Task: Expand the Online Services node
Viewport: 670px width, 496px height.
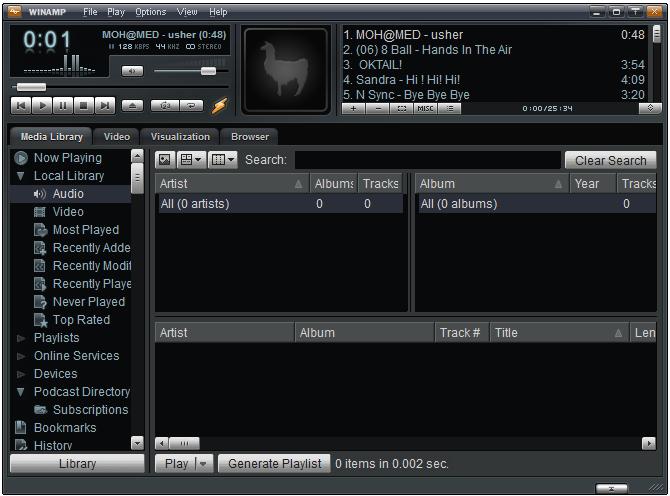Action: 21,356
